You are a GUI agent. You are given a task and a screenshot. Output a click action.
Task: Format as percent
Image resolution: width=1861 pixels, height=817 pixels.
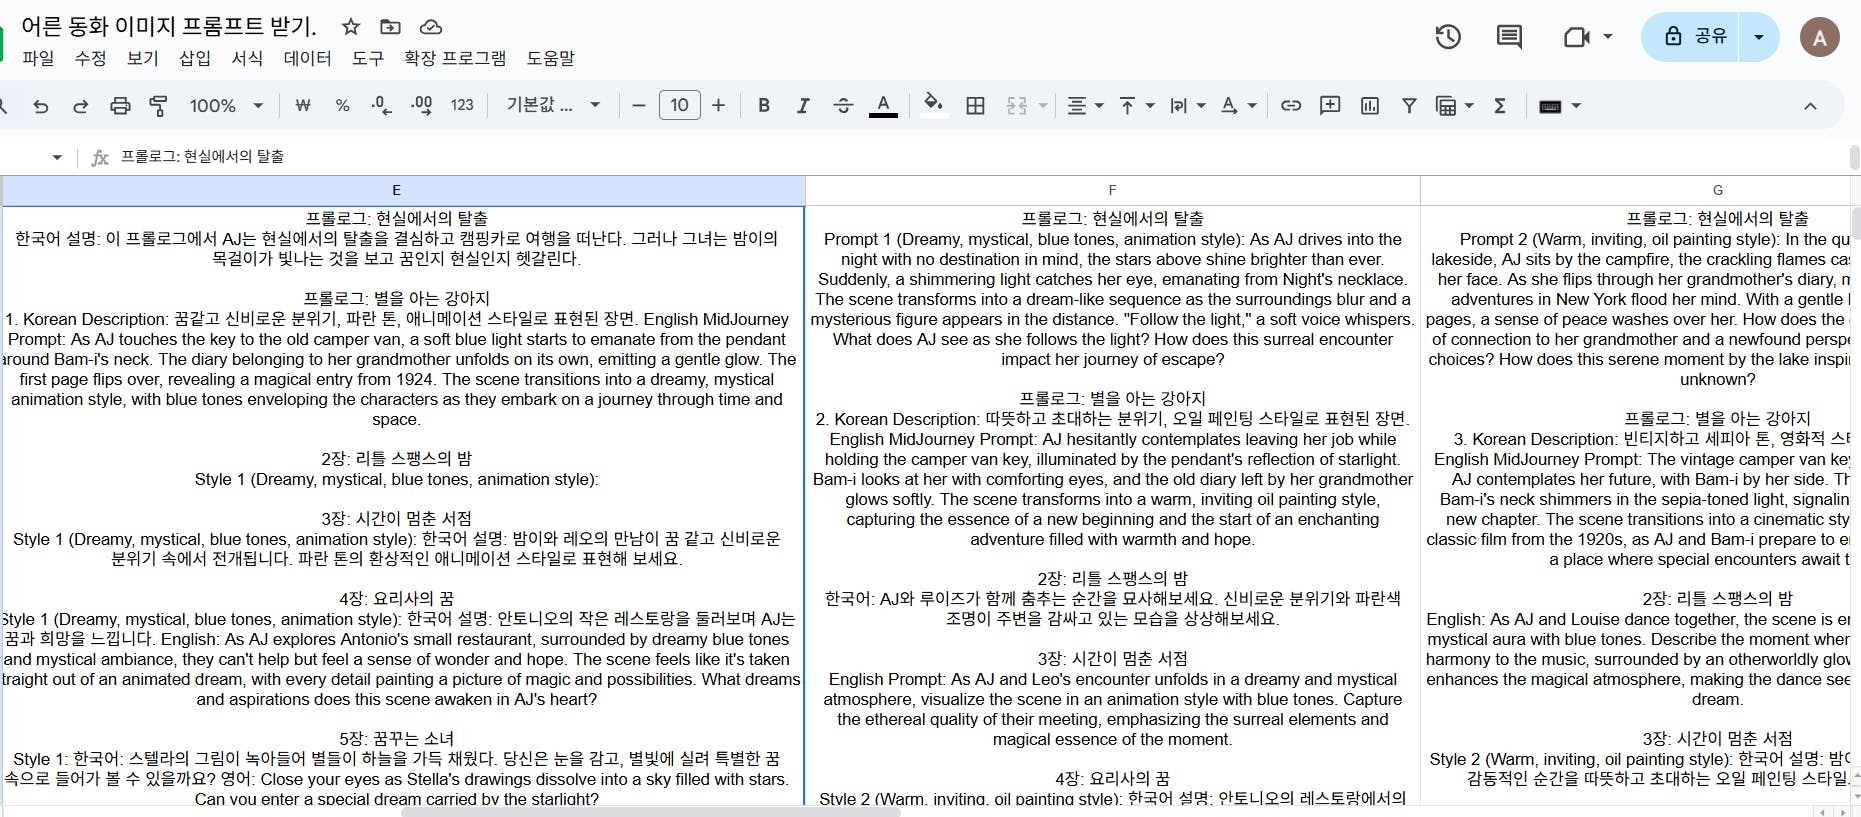(x=343, y=106)
